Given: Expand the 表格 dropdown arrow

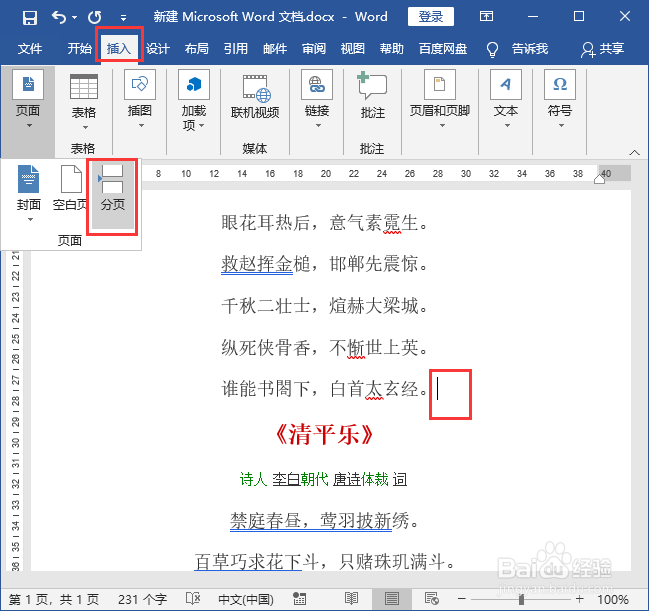Looking at the screenshot, I should pyautogui.click(x=85, y=127).
